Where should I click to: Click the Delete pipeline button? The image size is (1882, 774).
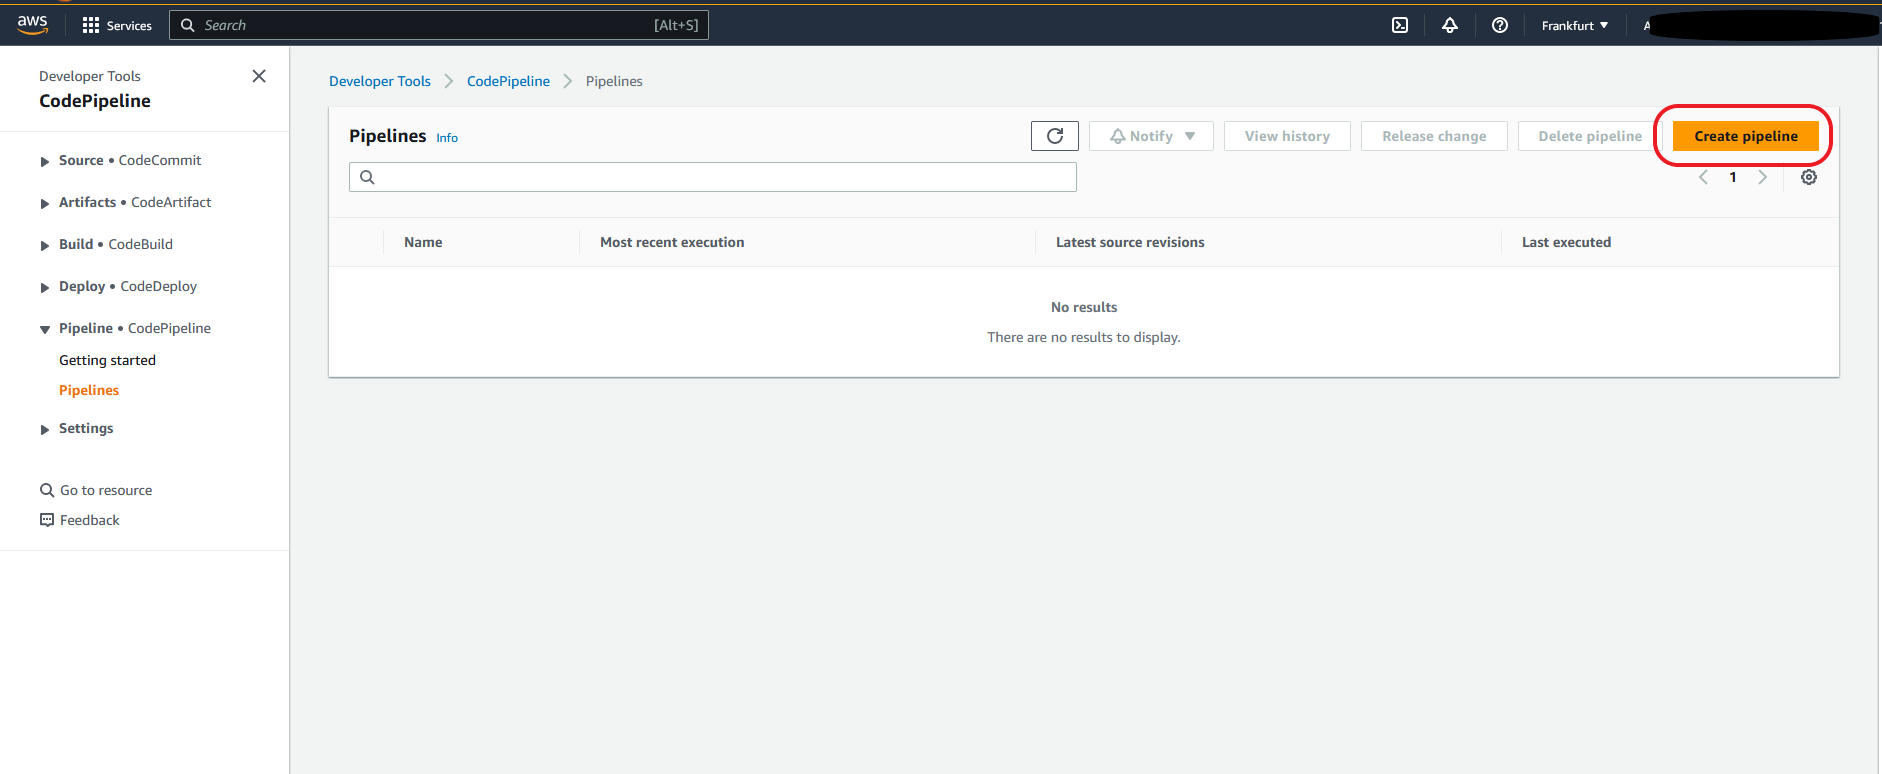1590,136
